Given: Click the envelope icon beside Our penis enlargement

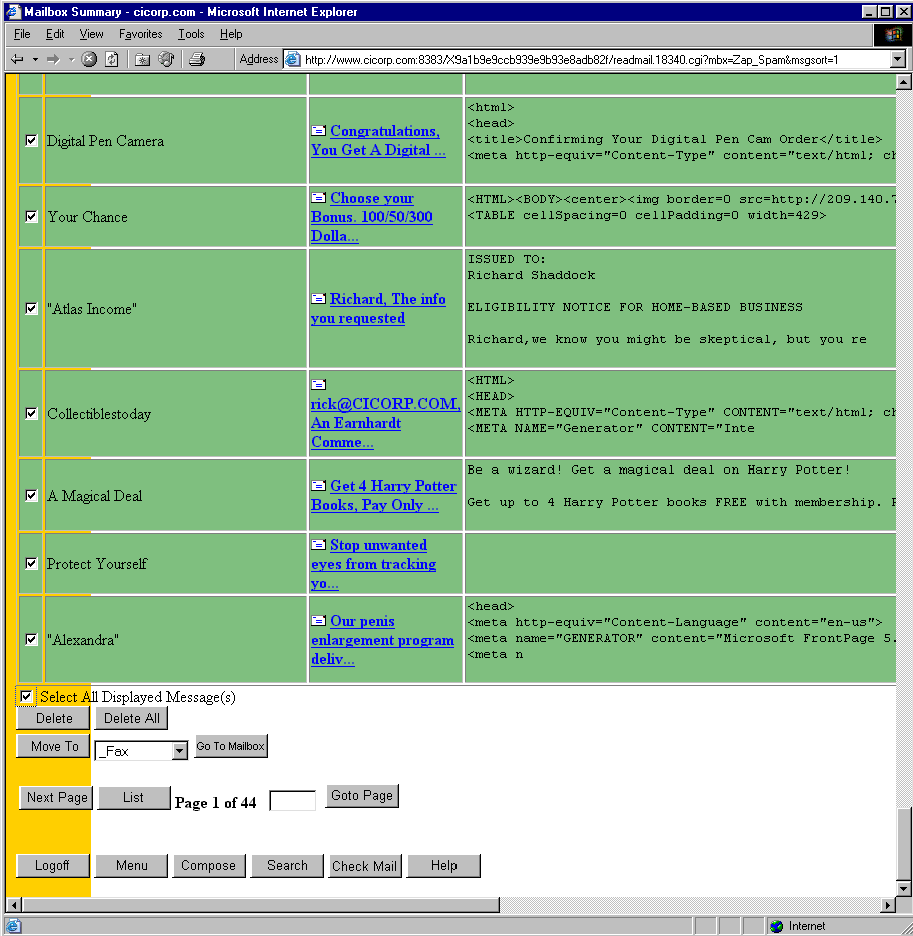Looking at the screenshot, I should (319, 620).
